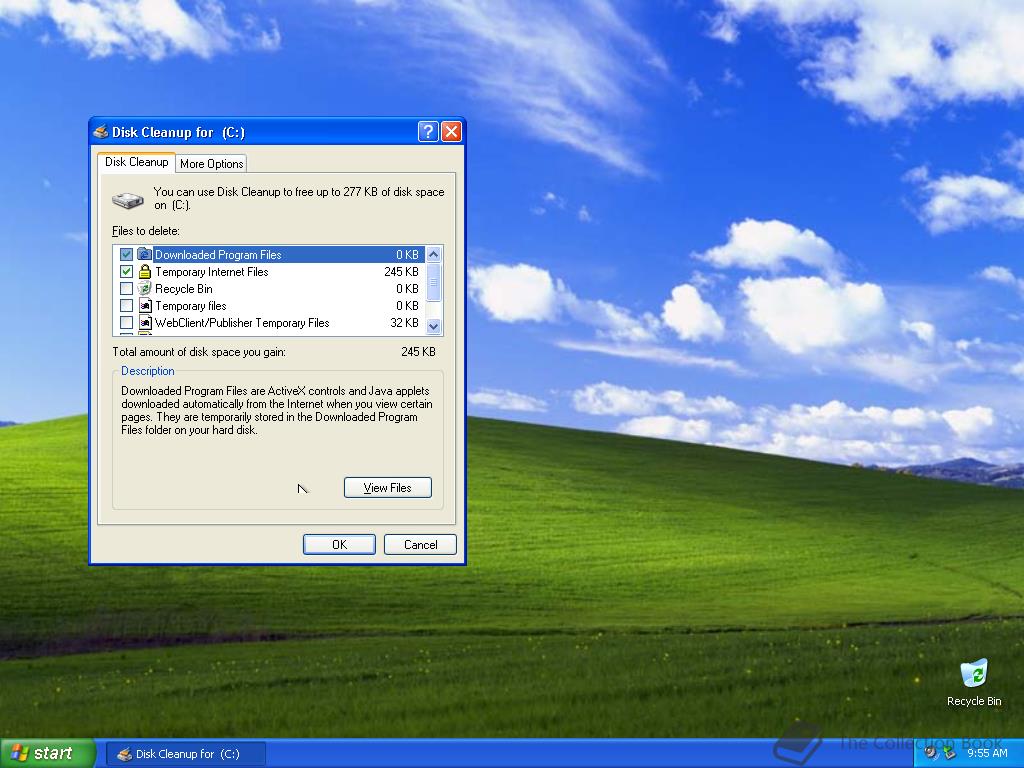Screen dimensions: 1024x768
Task: Click the WebClient/Publisher Temporary Files row icon
Action: click(x=144, y=323)
